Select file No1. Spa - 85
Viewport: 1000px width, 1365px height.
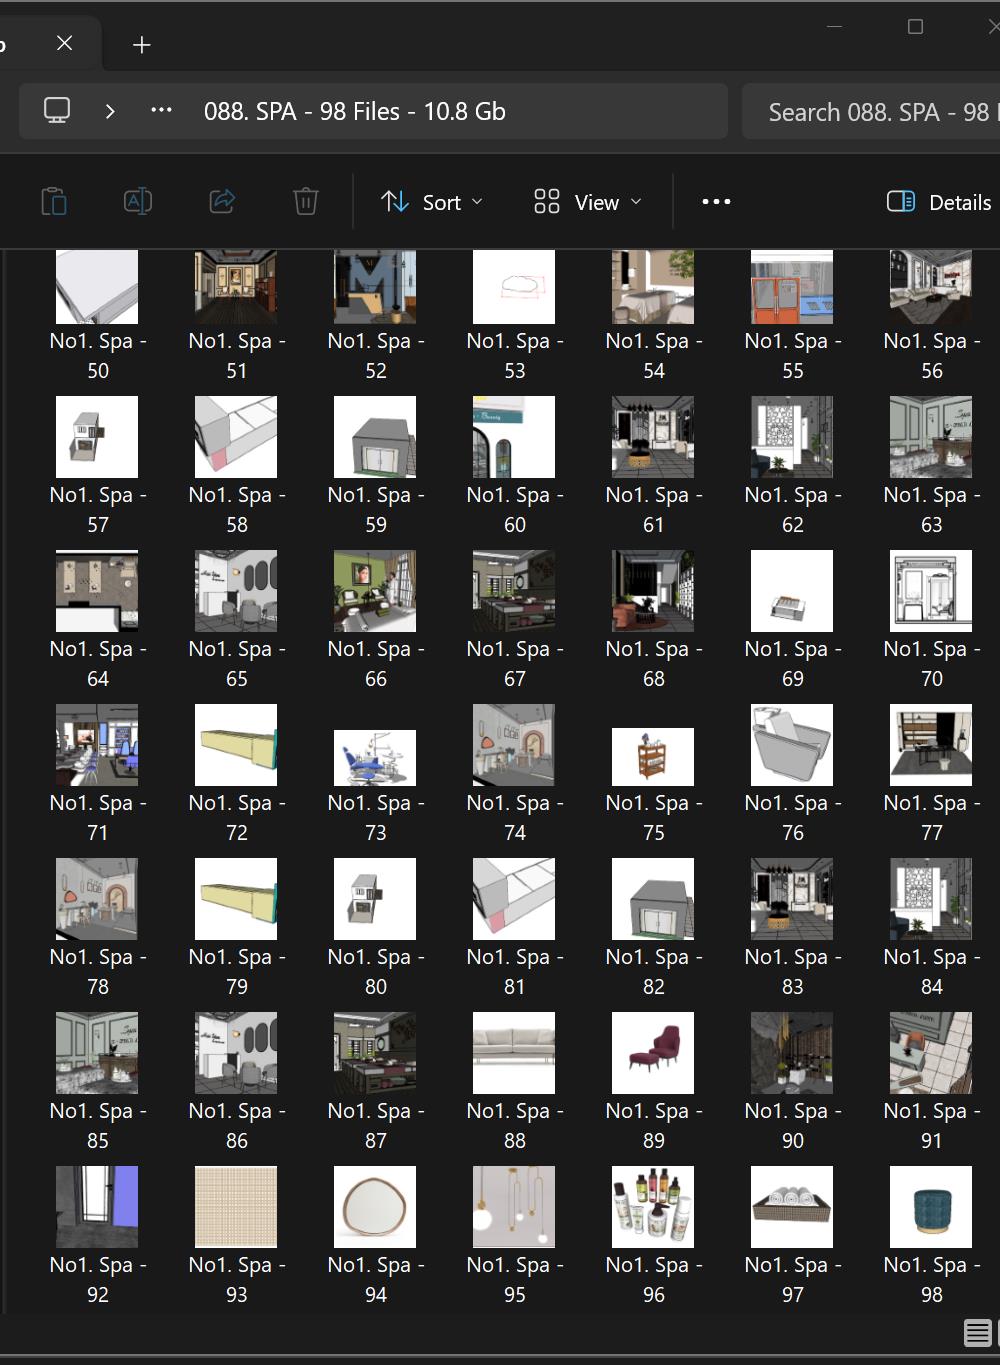(97, 1083)
